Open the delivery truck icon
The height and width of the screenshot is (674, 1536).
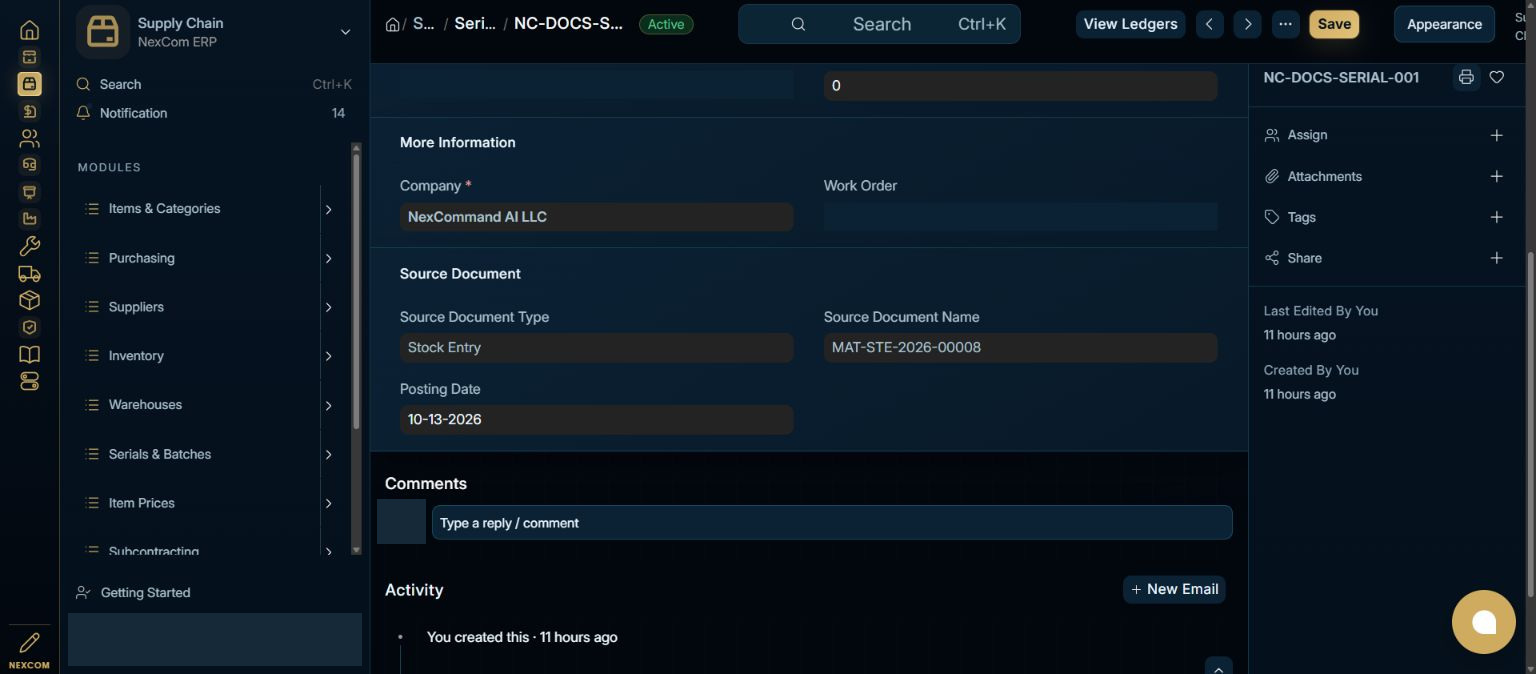point(29,273)
